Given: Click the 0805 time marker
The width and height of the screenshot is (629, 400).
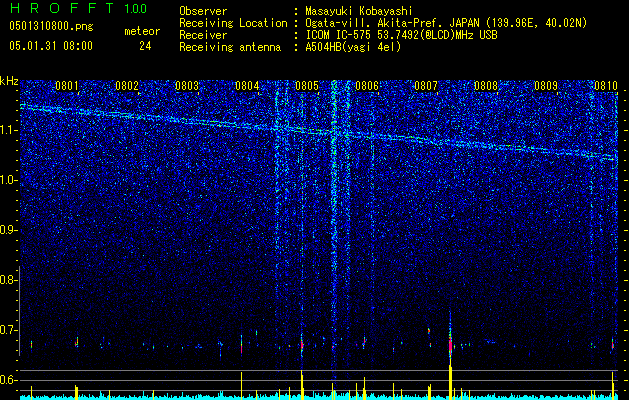Looking at the screenshot, I should [x=306, y=86].
